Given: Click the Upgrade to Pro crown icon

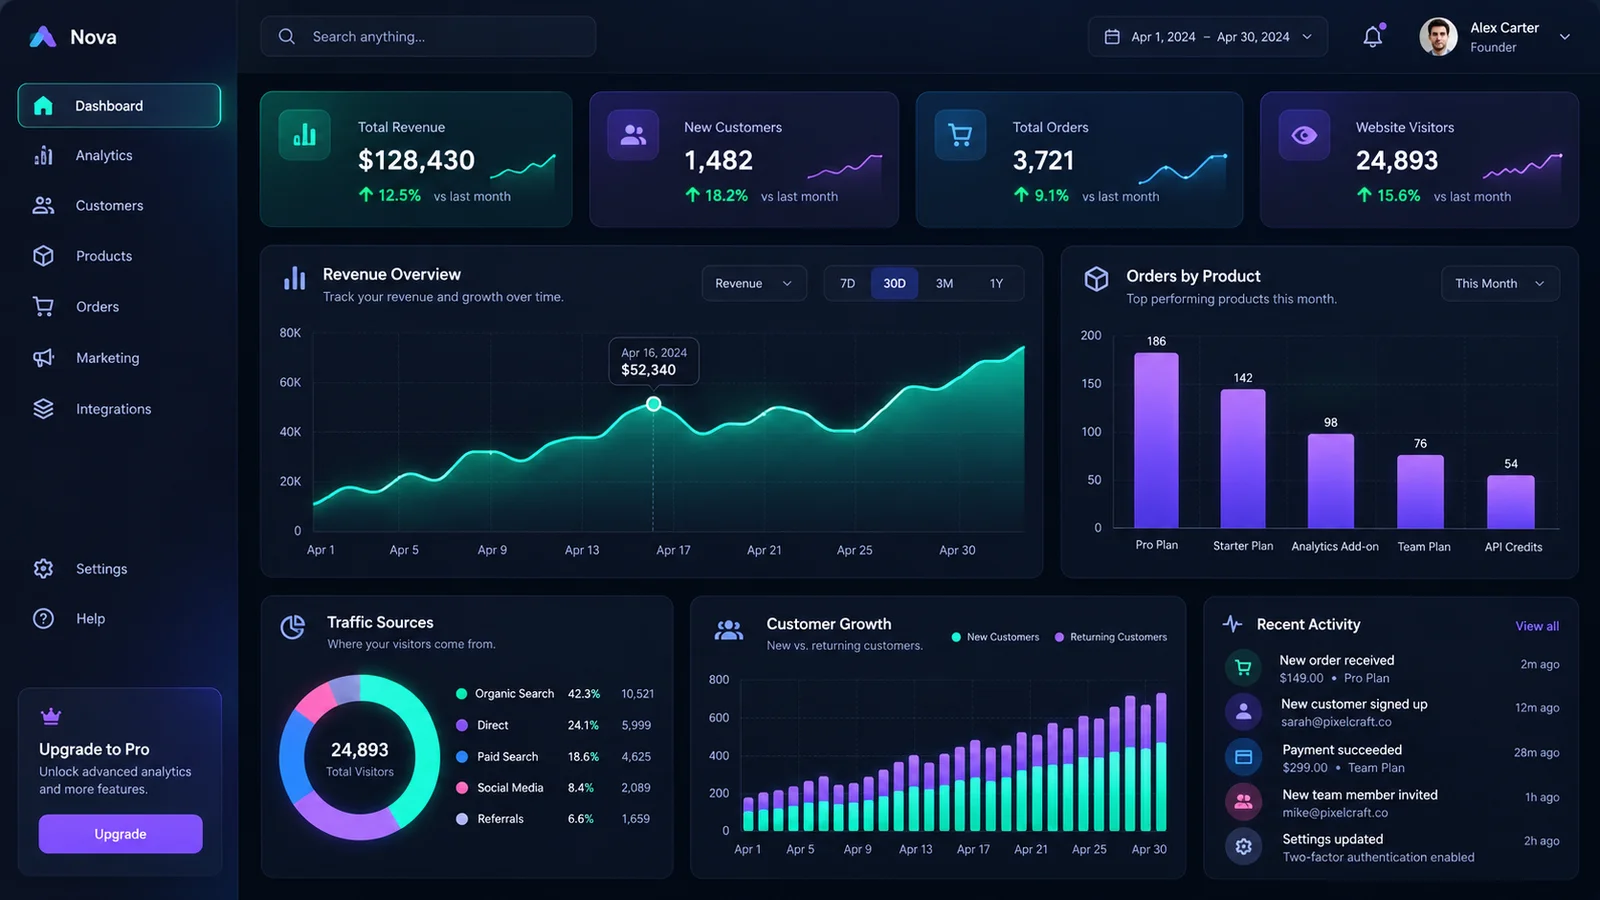Looking at the screenshot, I should tap(51, 716).
